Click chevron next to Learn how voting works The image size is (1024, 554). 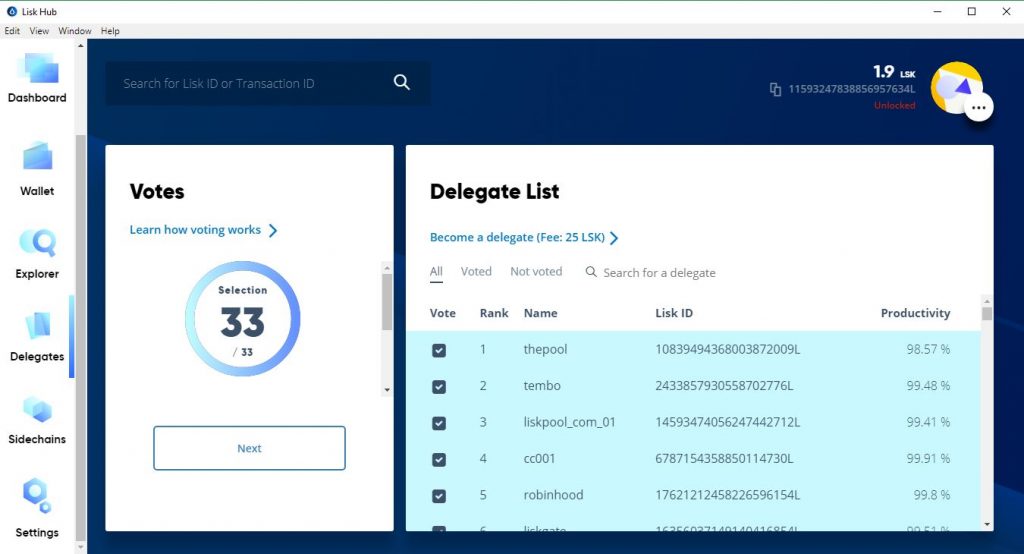click(273, 231)
